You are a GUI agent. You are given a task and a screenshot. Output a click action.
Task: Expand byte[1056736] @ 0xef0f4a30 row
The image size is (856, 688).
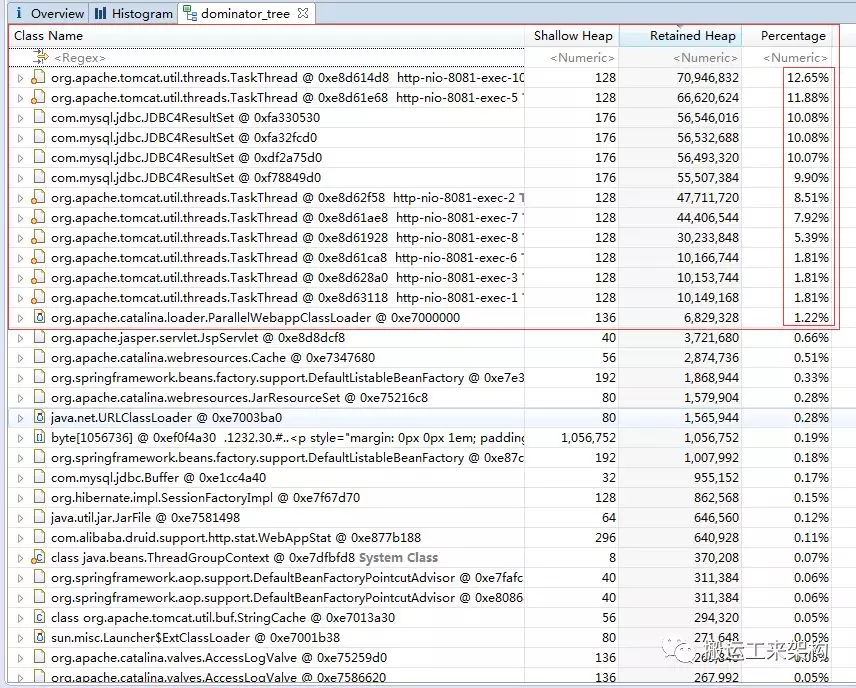pos(20,438)
